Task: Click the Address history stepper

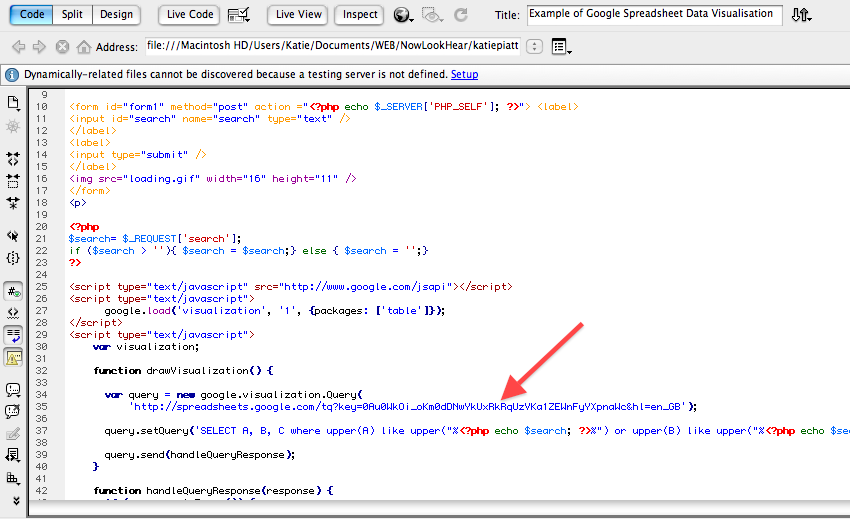Action: [535, 47]
